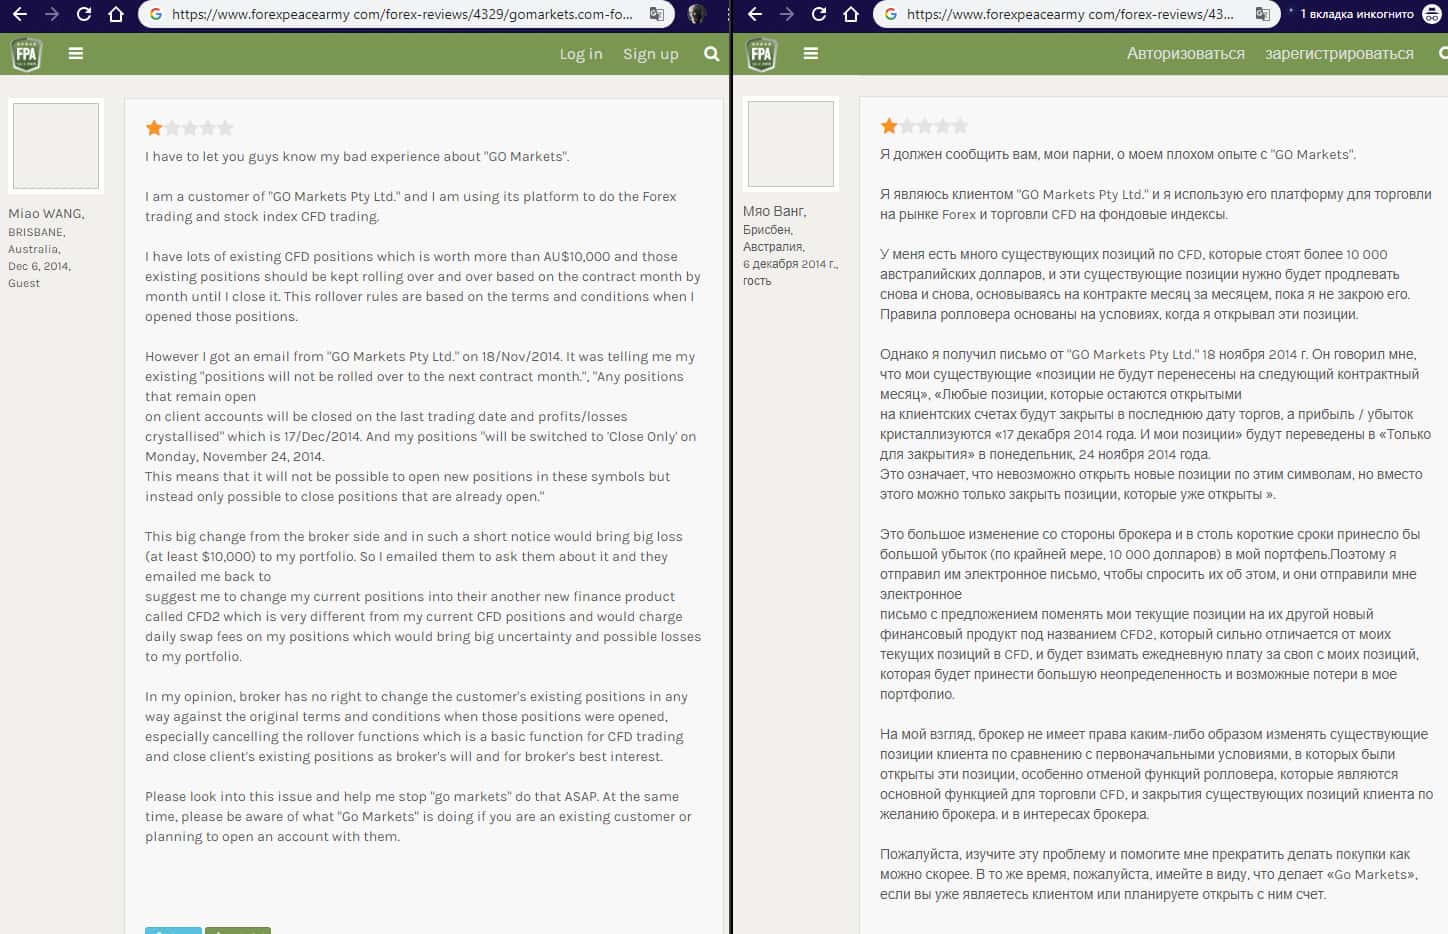Click the orange rating star in English review

pyautogui.click(x=154, y=128)
